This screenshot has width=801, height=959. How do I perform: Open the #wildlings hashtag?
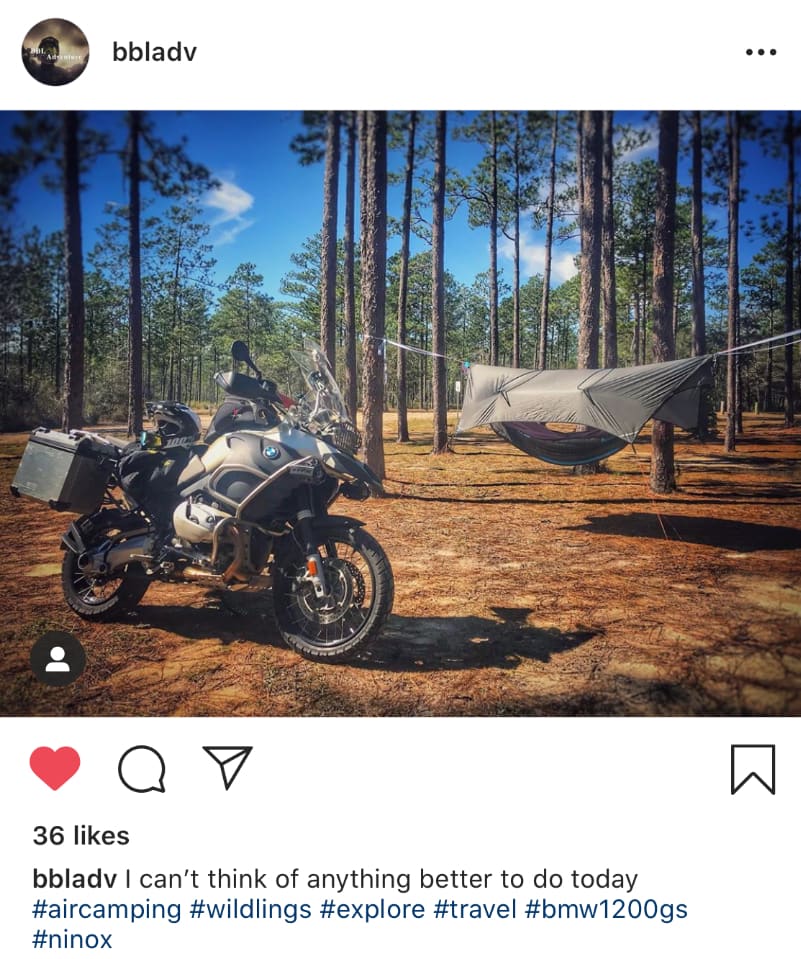pos(251,909)
